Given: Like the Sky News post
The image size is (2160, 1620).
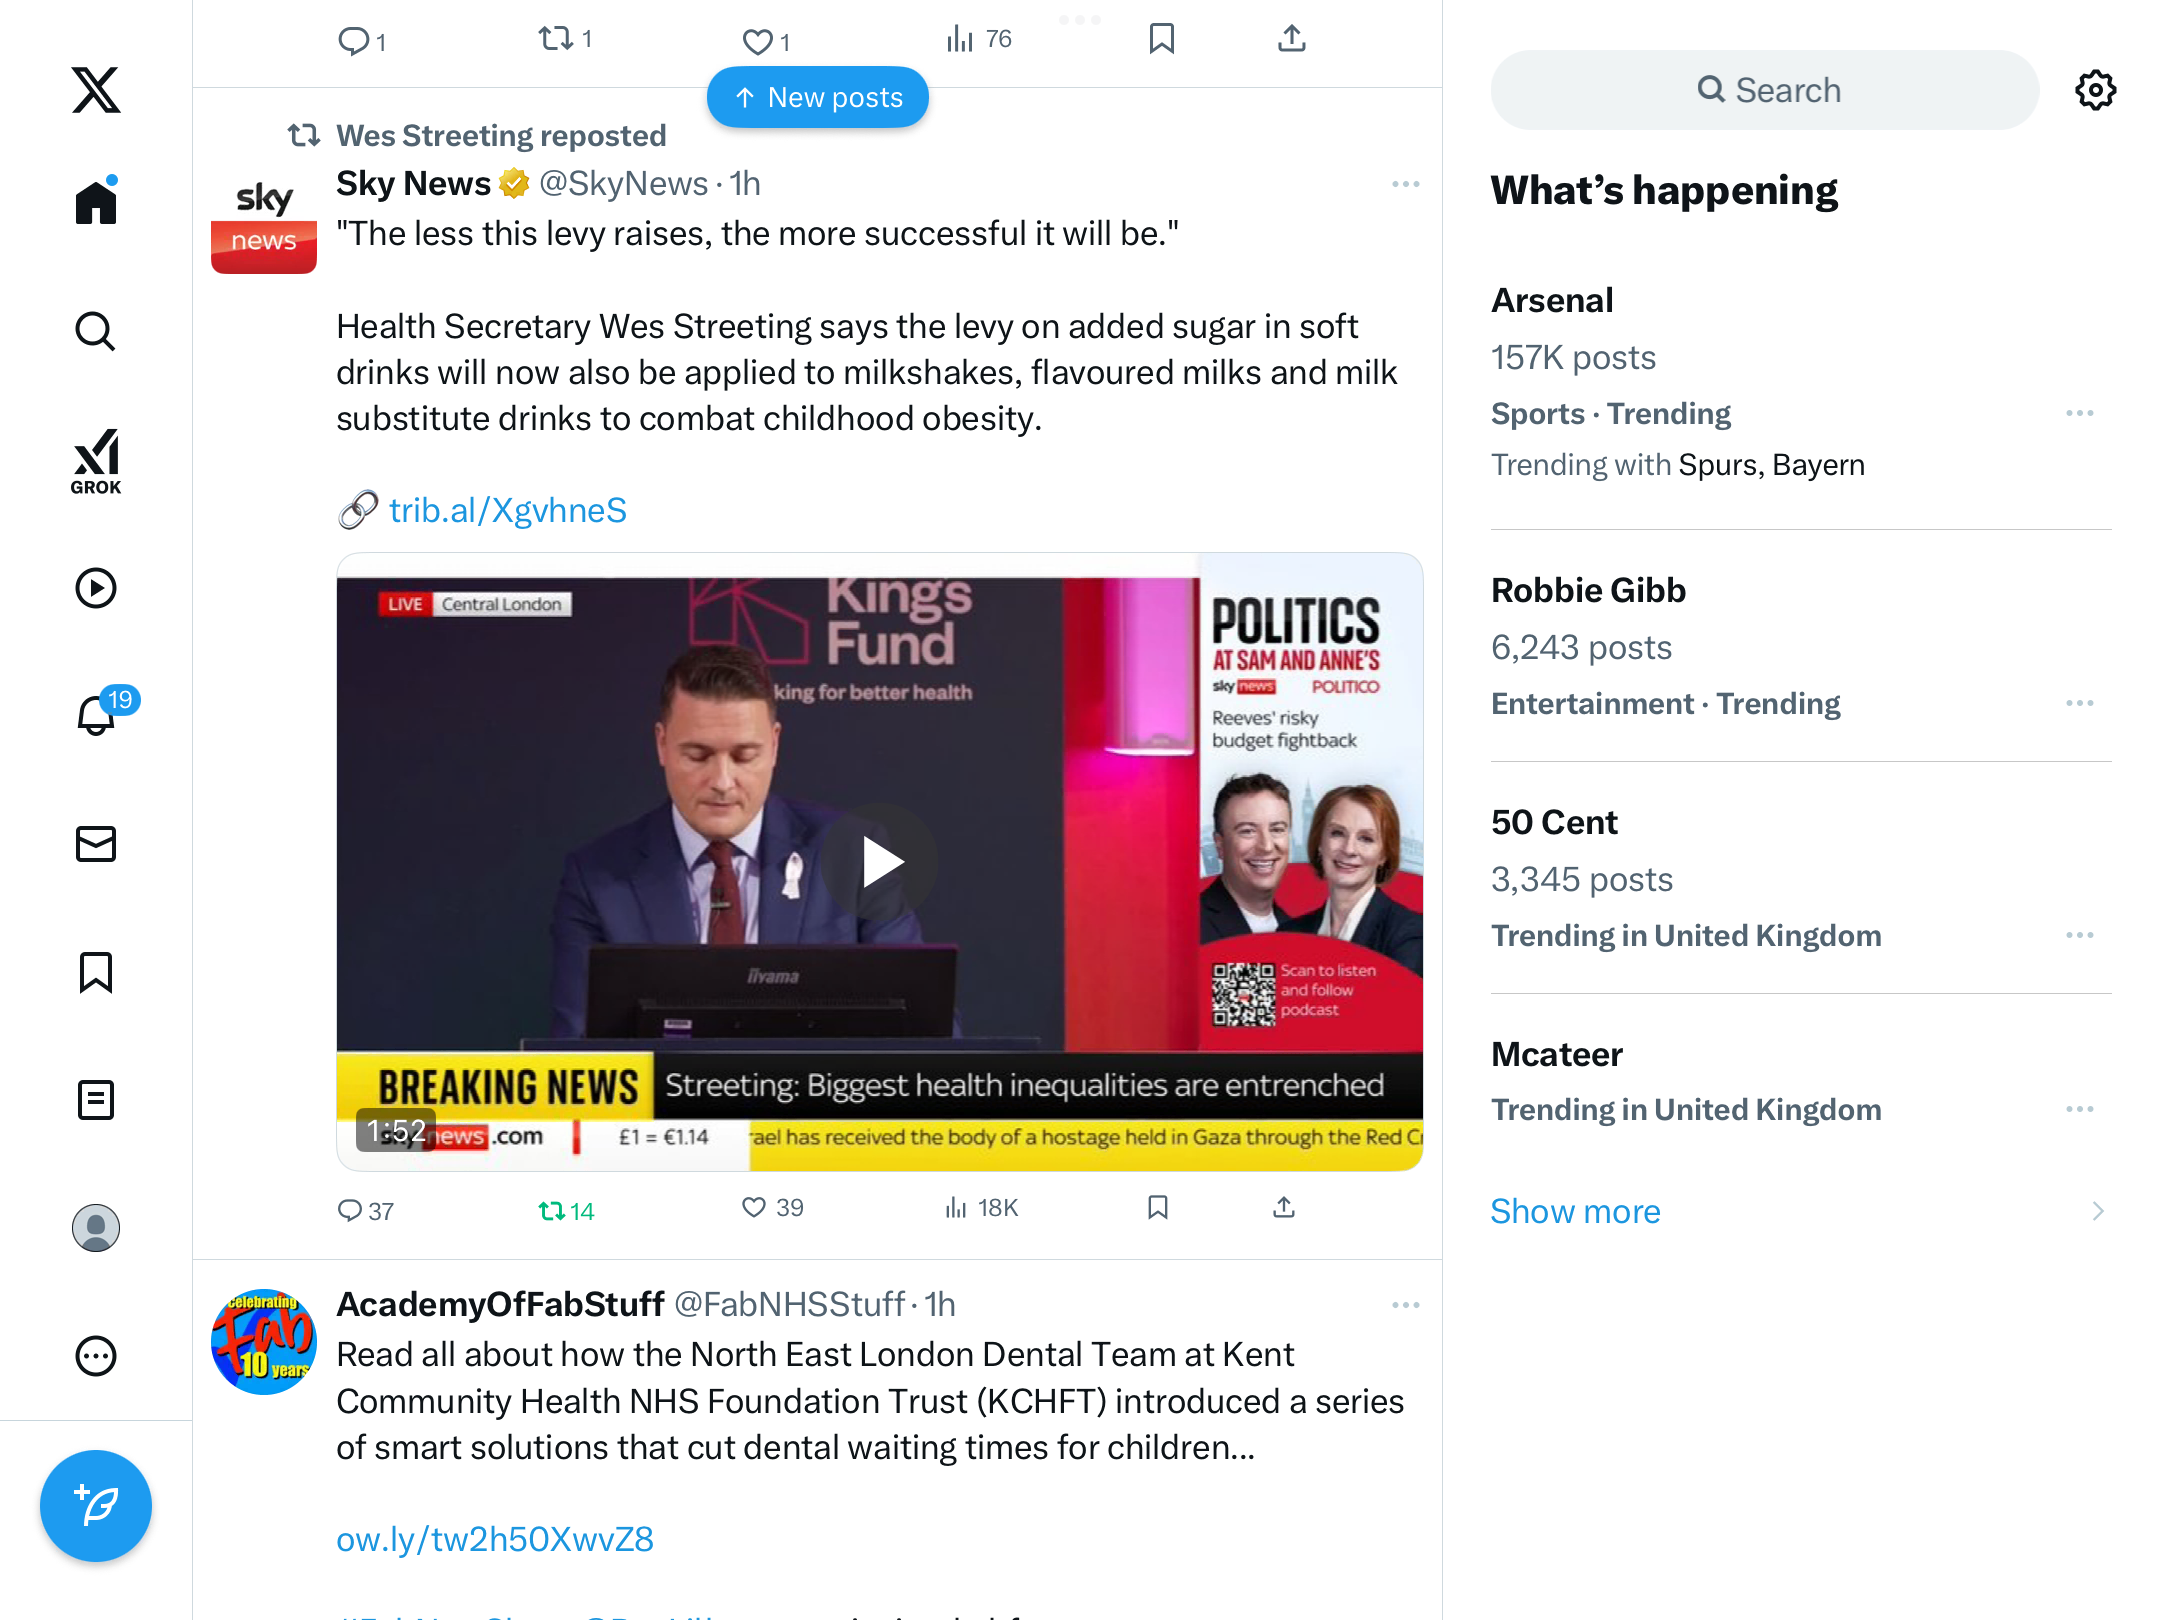Looking at the screenshot, I should tap(754, 1208).
